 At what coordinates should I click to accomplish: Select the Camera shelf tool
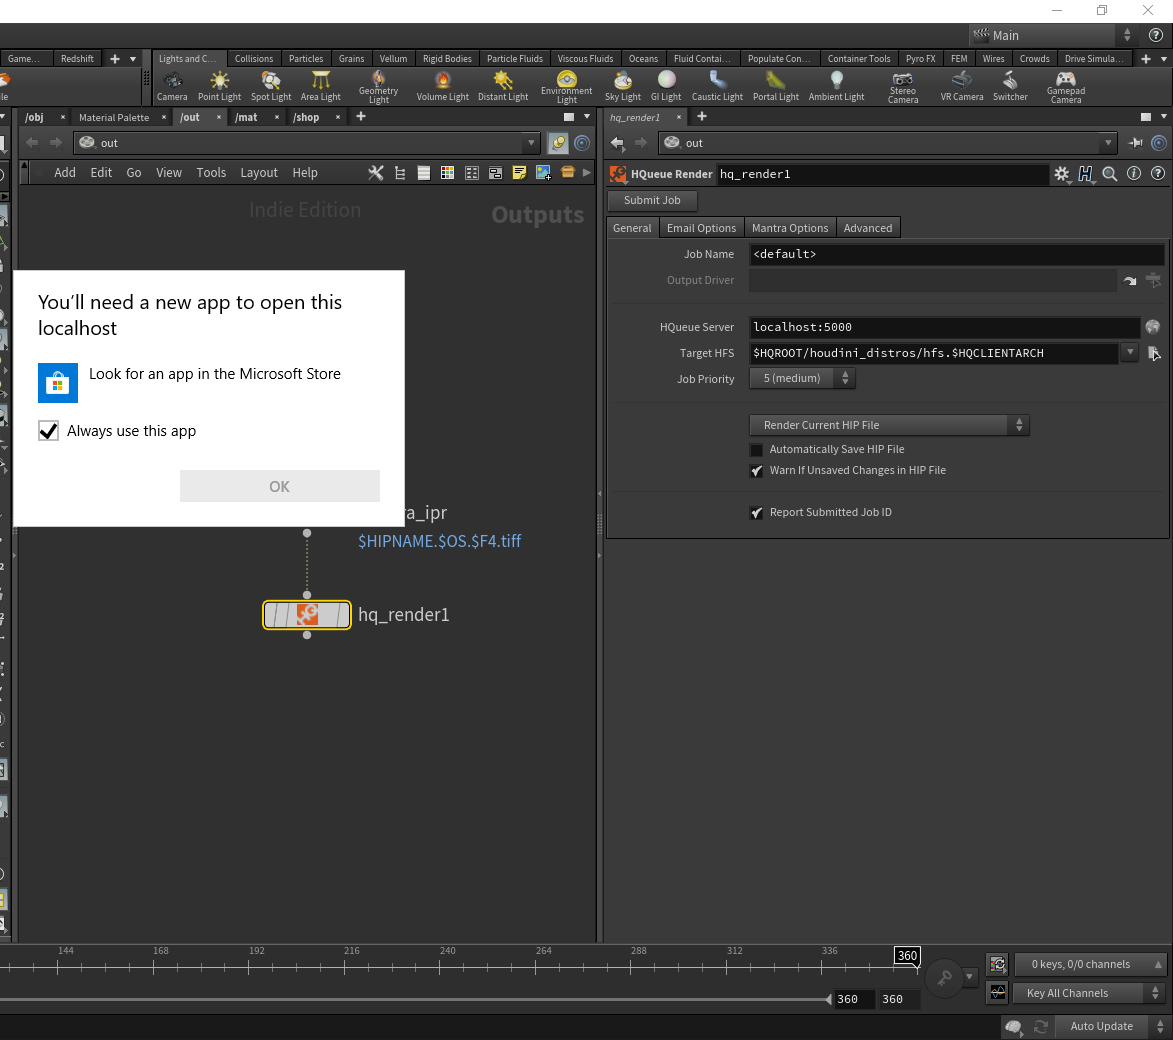point(172,87)
